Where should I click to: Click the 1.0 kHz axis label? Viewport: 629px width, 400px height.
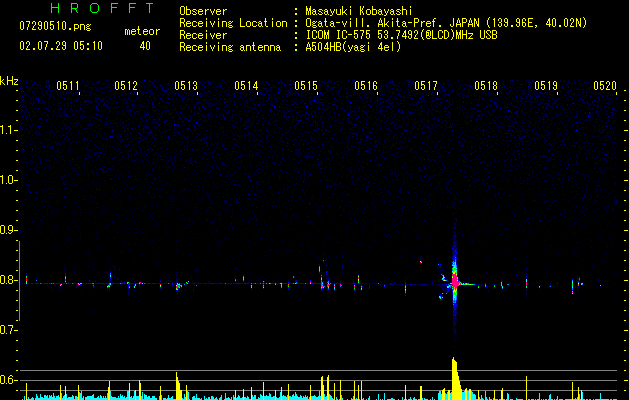[8, 180]
